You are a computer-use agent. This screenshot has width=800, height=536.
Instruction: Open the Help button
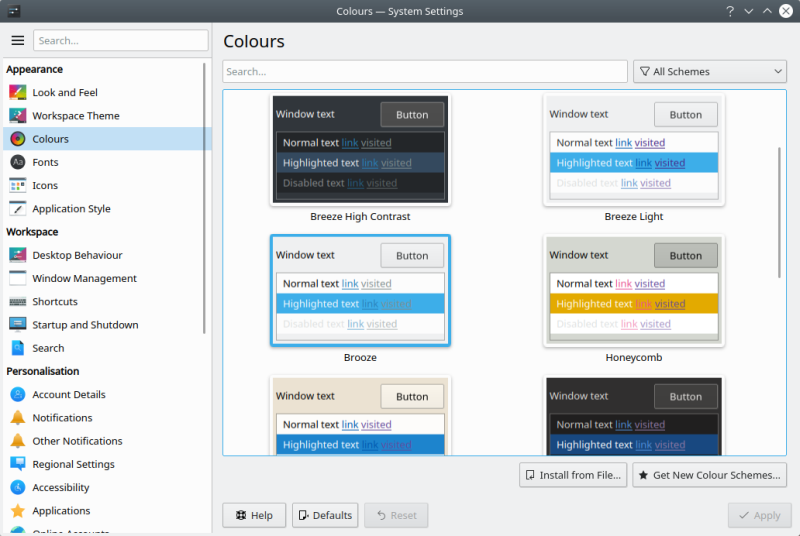point(254,516)
